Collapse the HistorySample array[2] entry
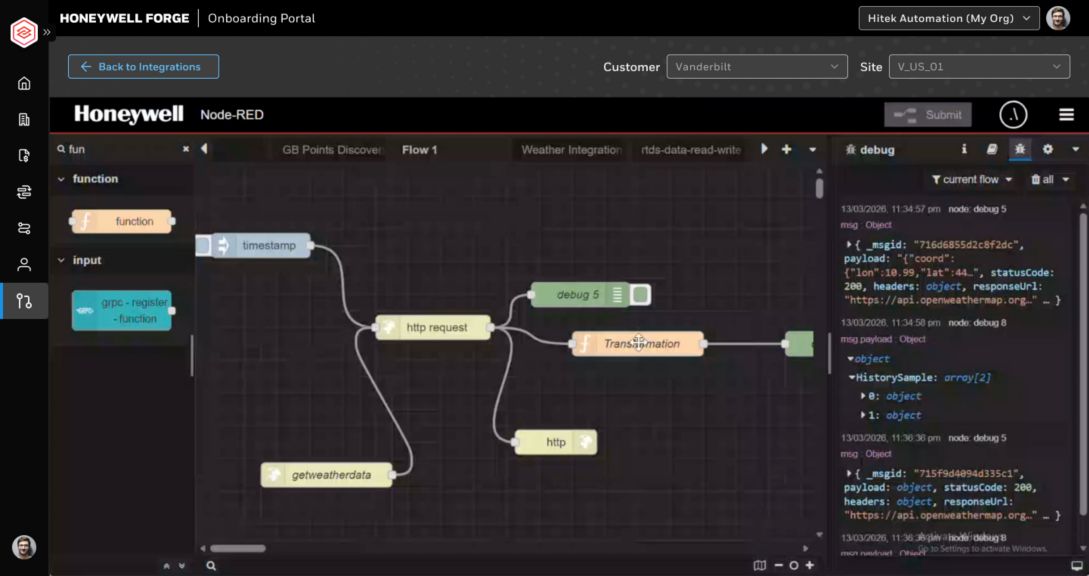This screenshot has height=576, width=1089. [852, 378]
